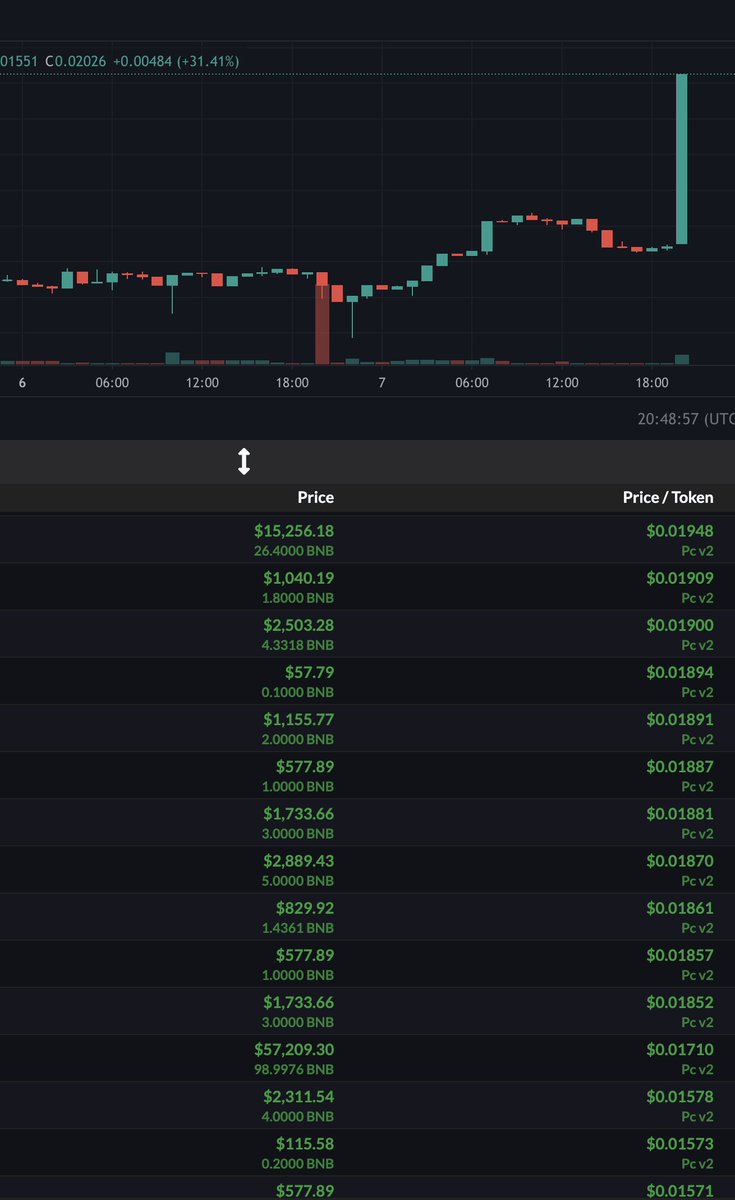The width and height of the screenshot is (735, 1200).
Task: Select the $0.01852 token price
Action: (x=680, y=1002)
